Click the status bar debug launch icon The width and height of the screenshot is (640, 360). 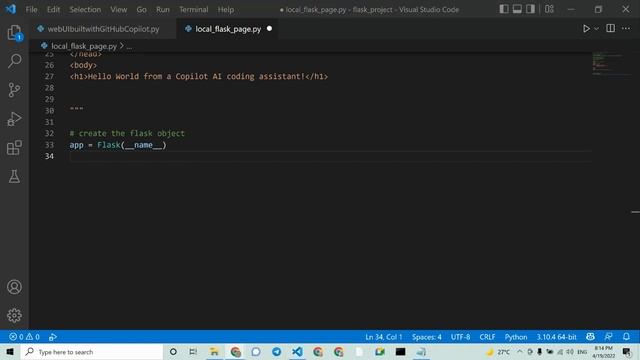tap(53, 337)
